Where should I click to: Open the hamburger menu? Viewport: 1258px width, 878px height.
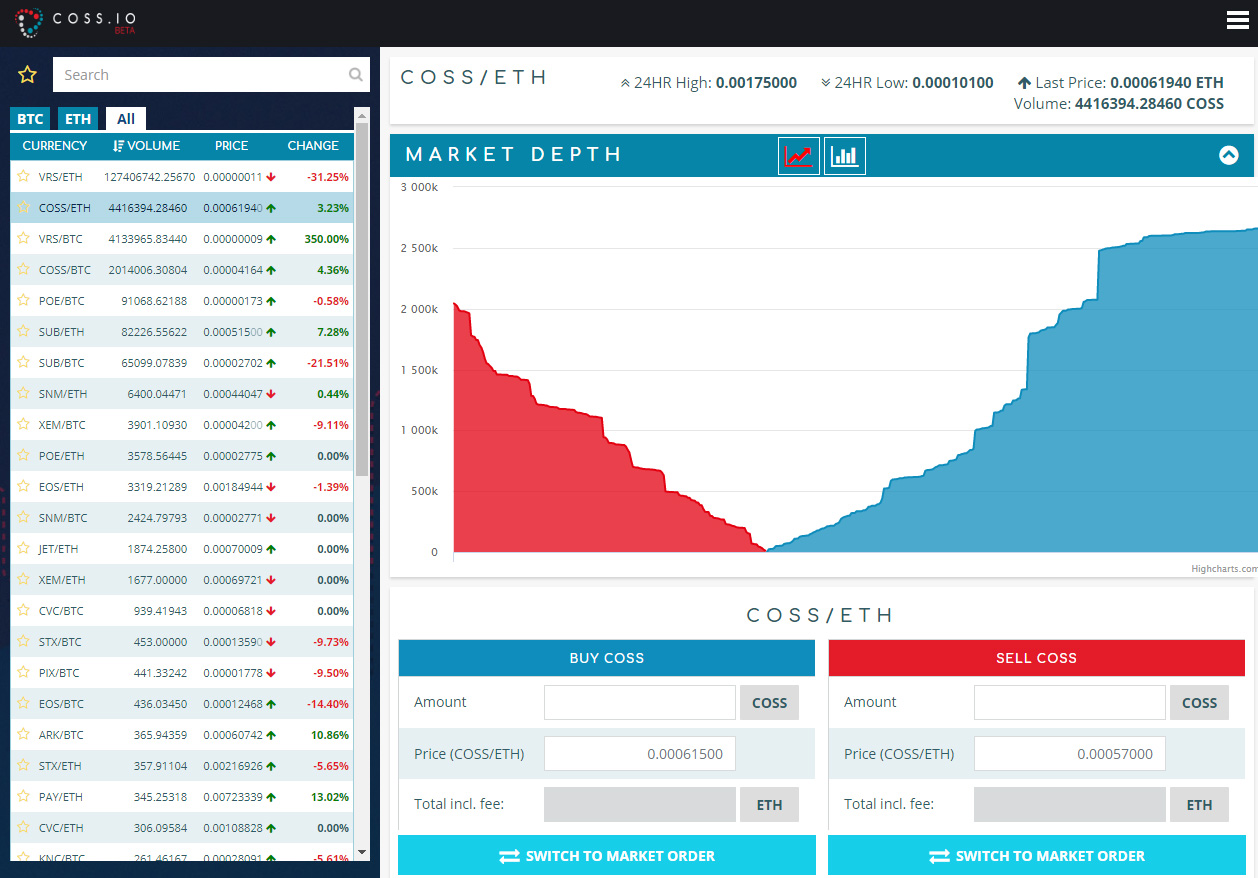coord(1237,20)
